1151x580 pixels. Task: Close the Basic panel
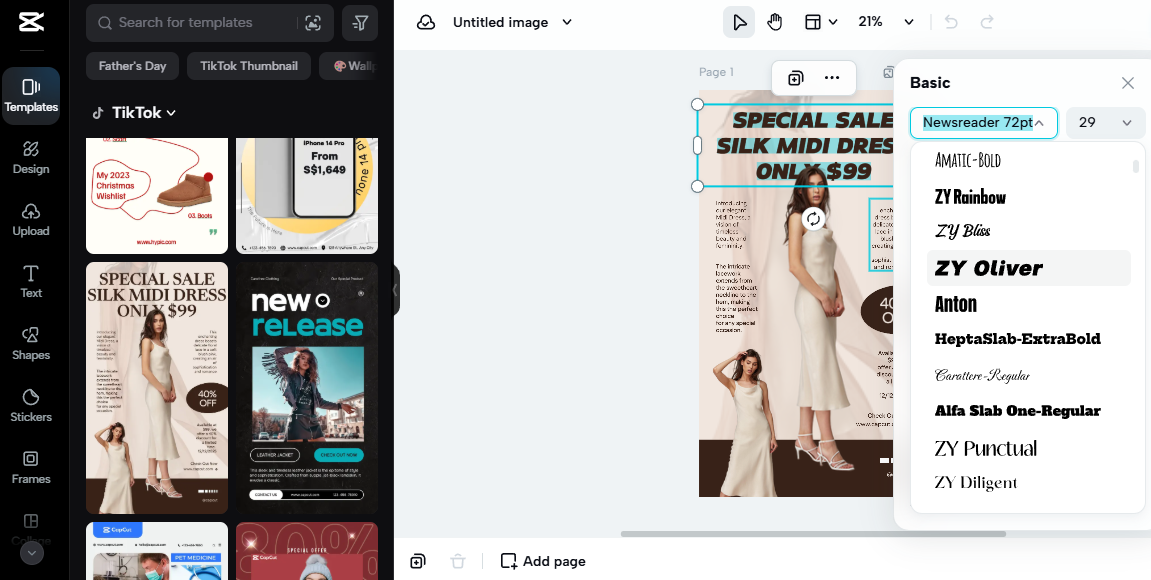[1128, 83]
